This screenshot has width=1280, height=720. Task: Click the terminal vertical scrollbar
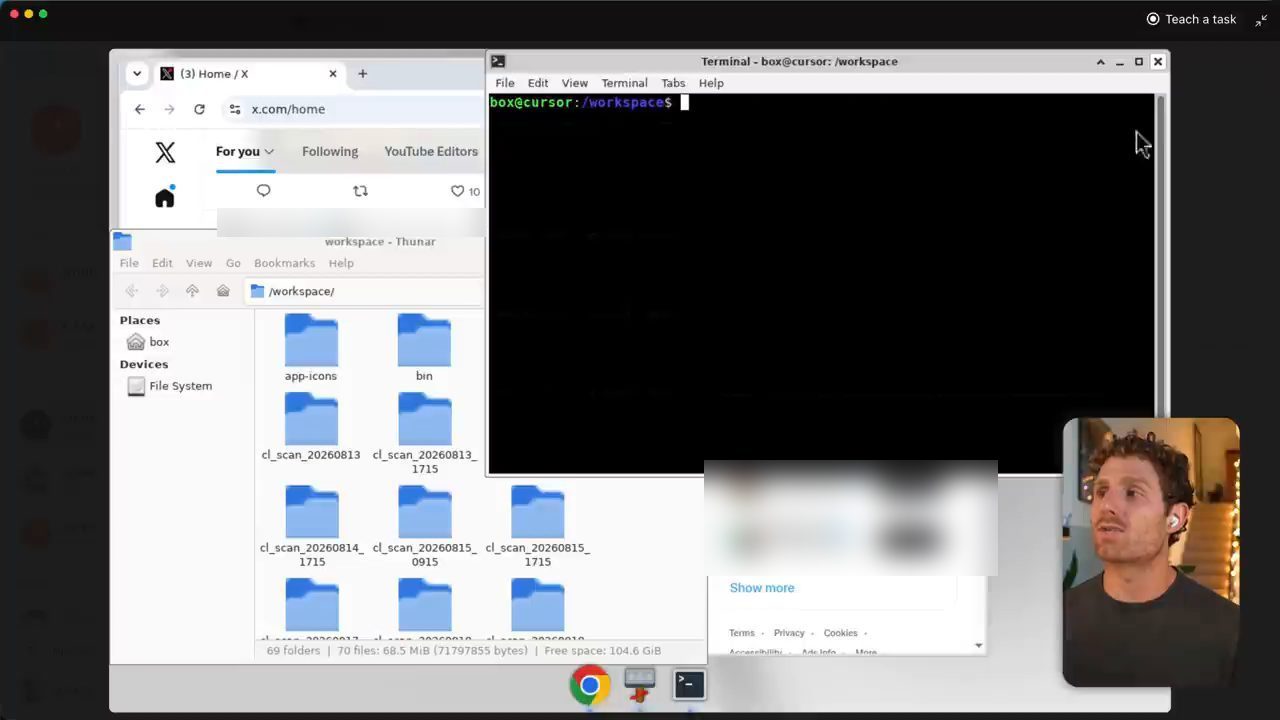coord(1161,255)
